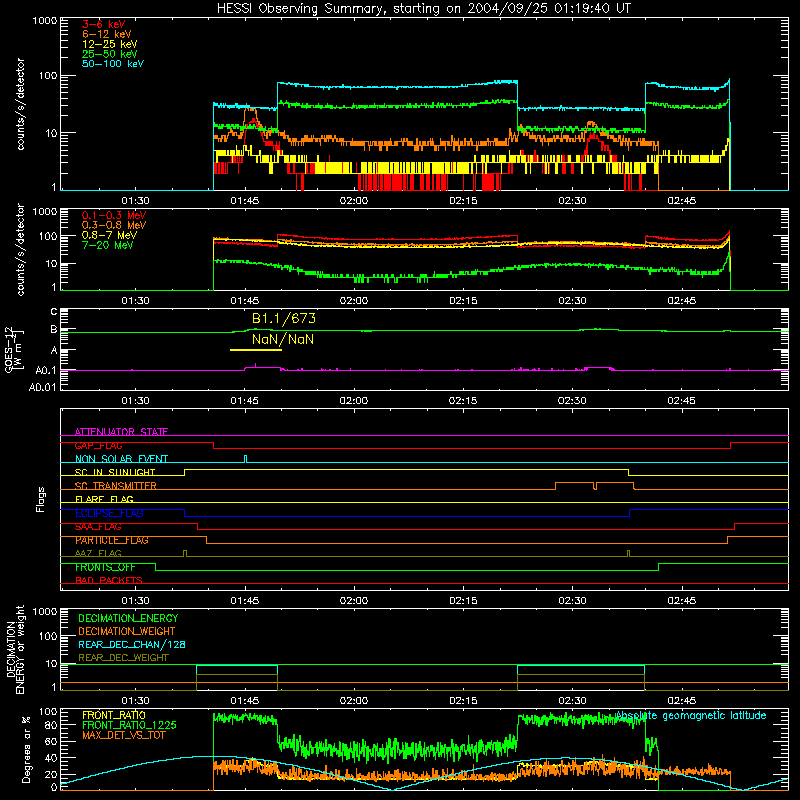Click the NaN/NaN annotation in GOES panel
This screenshot has width=800, height=800.
pos(283,339)
